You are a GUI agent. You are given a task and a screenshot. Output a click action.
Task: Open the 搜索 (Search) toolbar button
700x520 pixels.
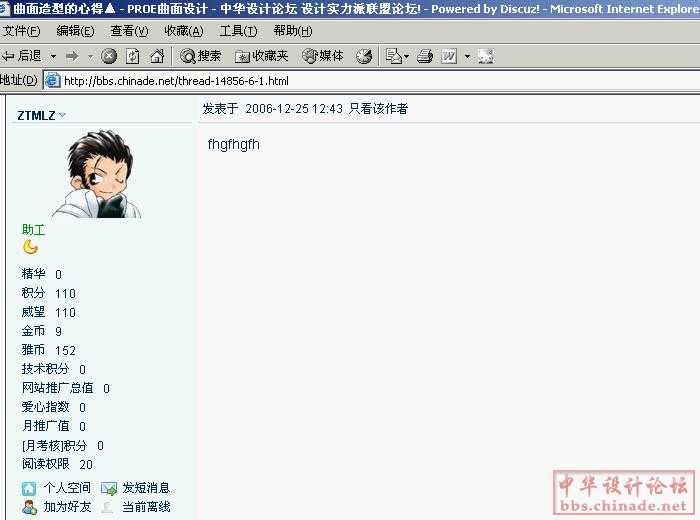tap(201, 56)
